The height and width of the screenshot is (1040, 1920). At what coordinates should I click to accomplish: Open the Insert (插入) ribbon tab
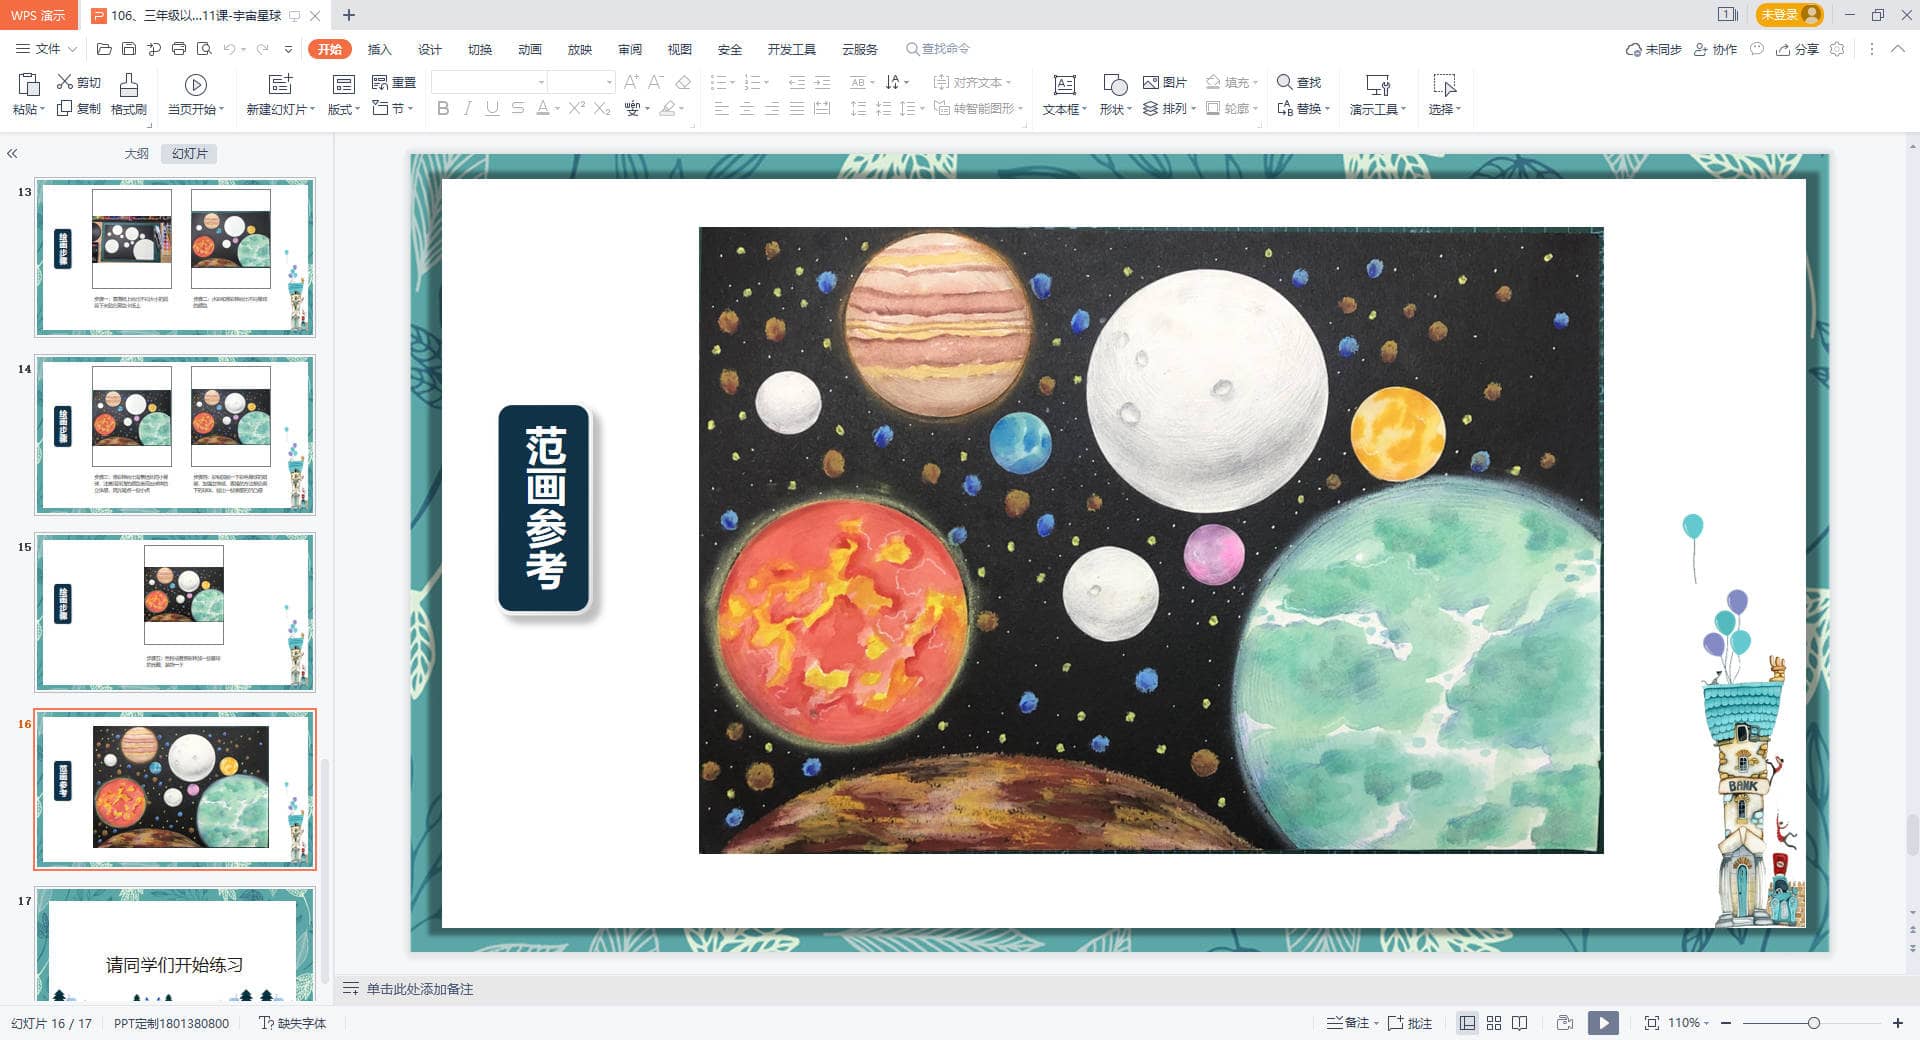point(379,49)
